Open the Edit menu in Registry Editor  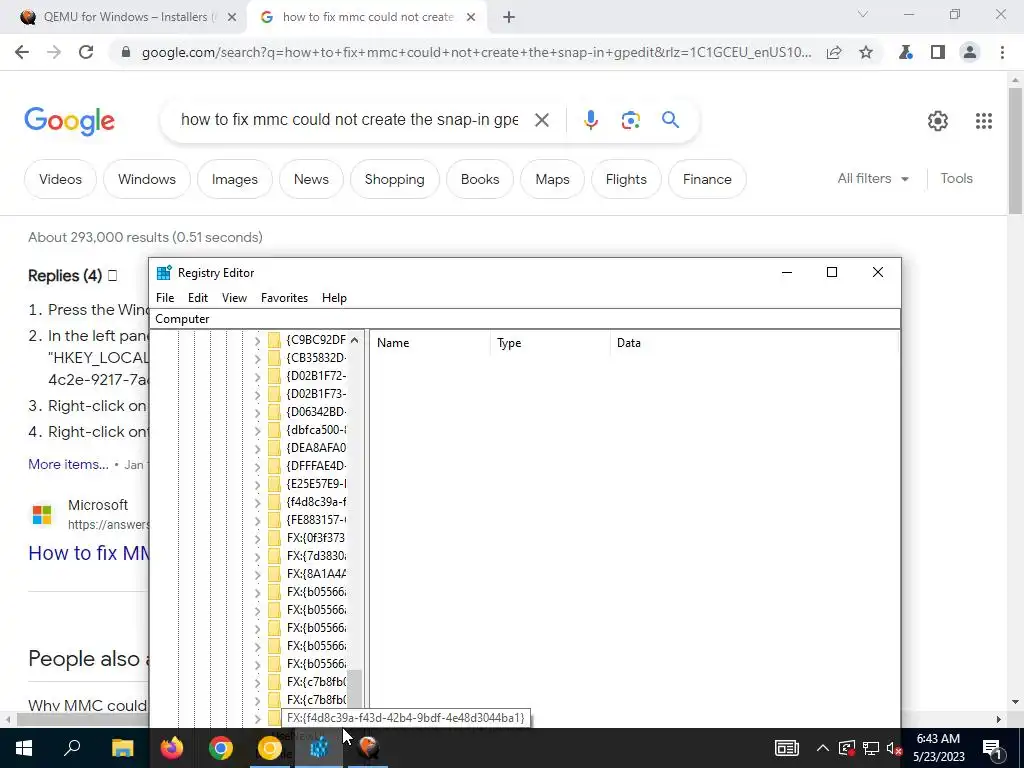click(x=198, y=298)
